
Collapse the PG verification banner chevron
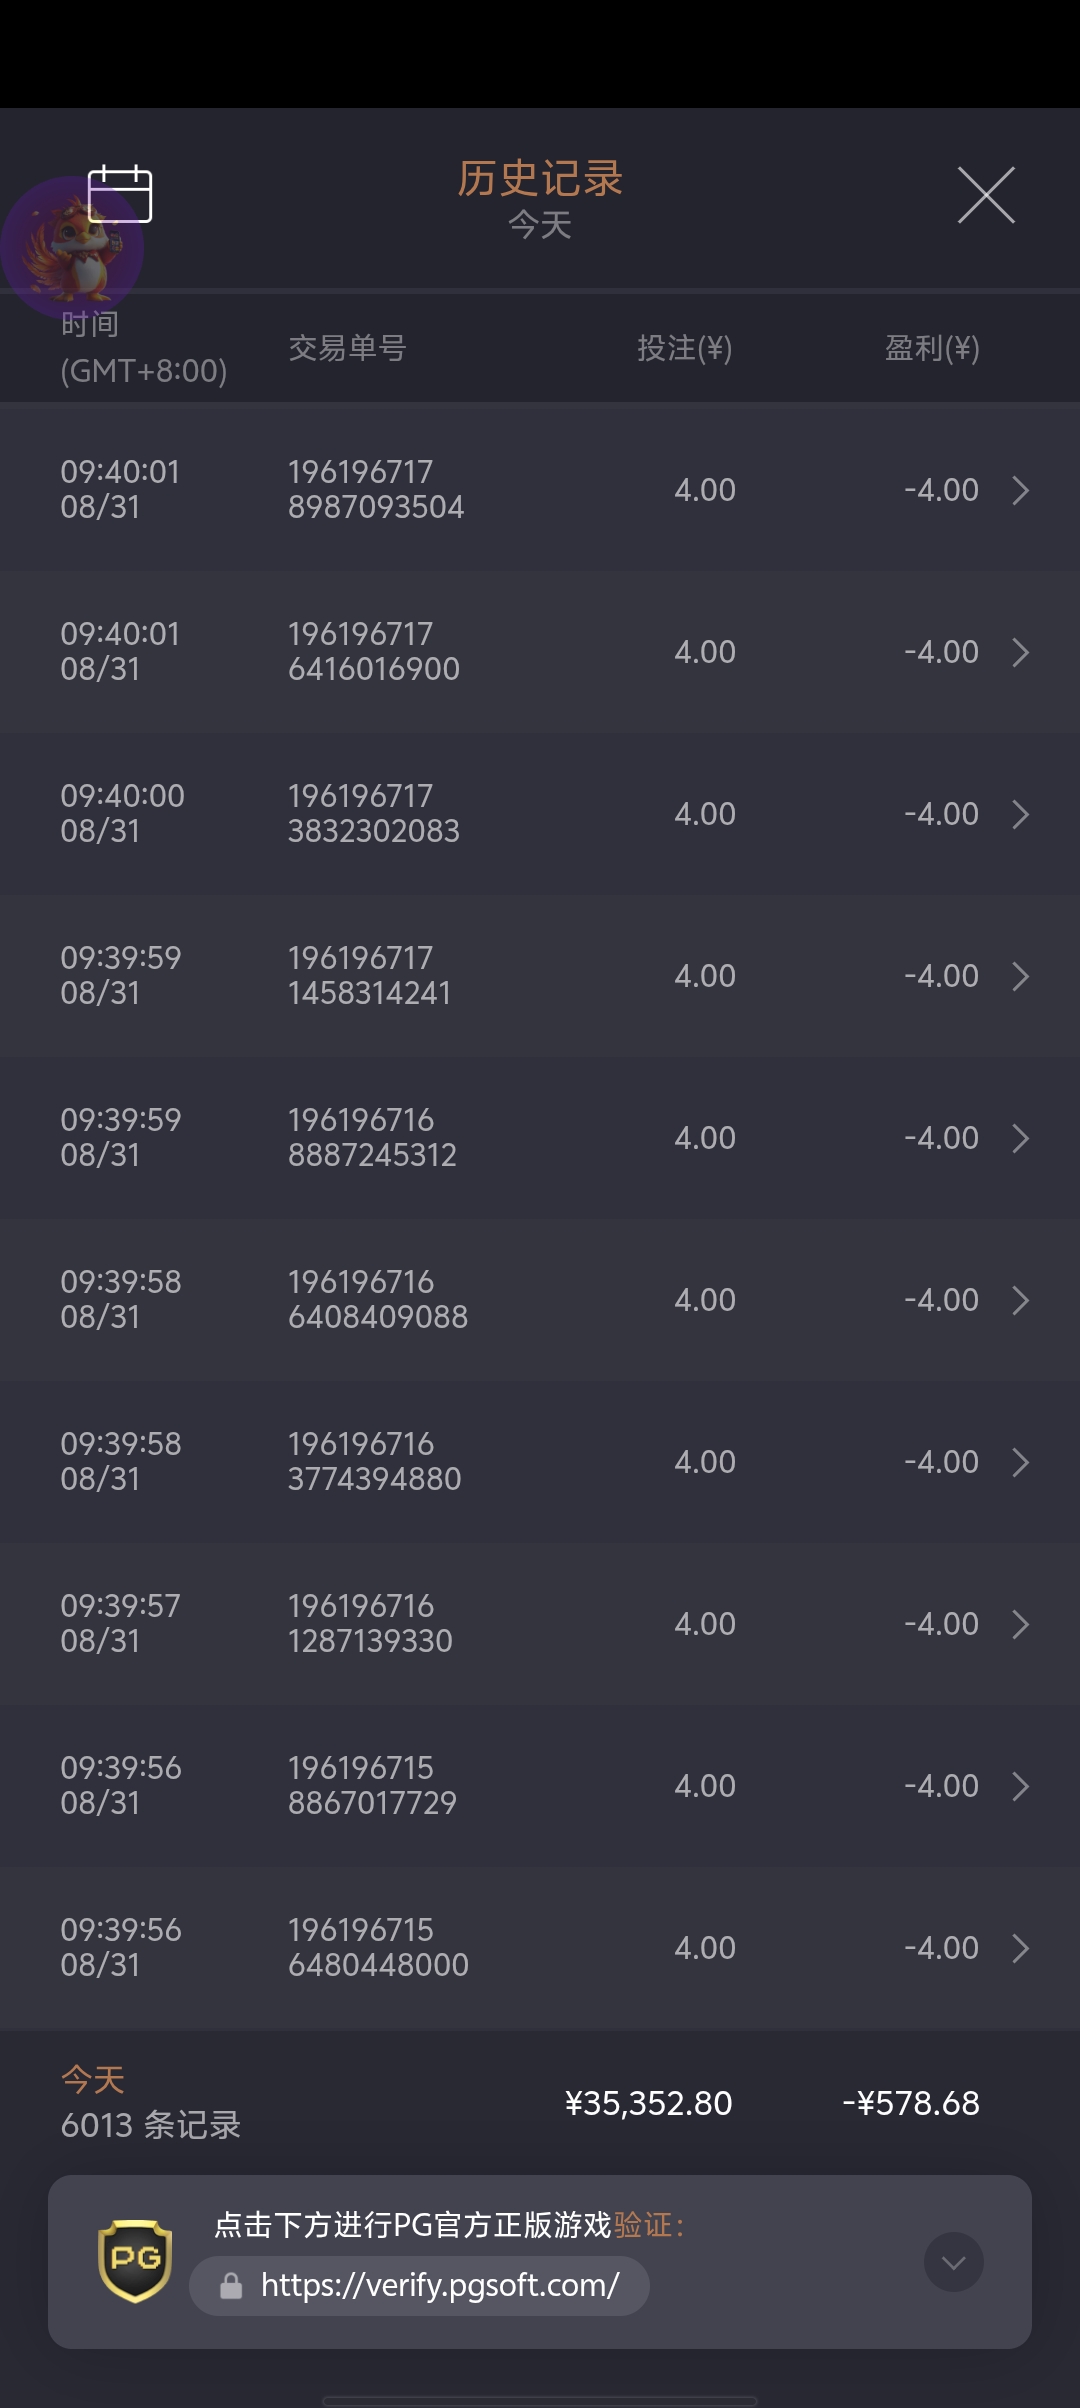point(953,2262)
